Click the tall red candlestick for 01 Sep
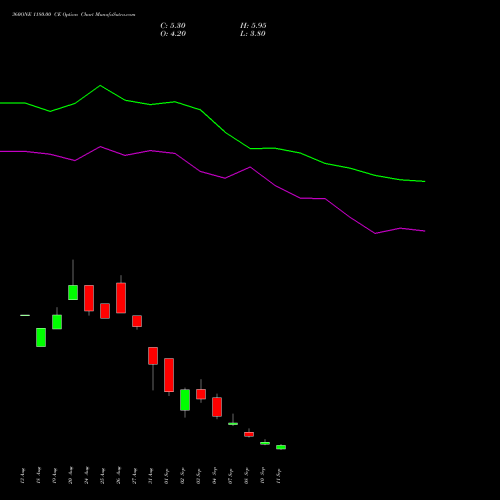The width and height of the screenshot is (500, 500). click(x=169, y=375)
